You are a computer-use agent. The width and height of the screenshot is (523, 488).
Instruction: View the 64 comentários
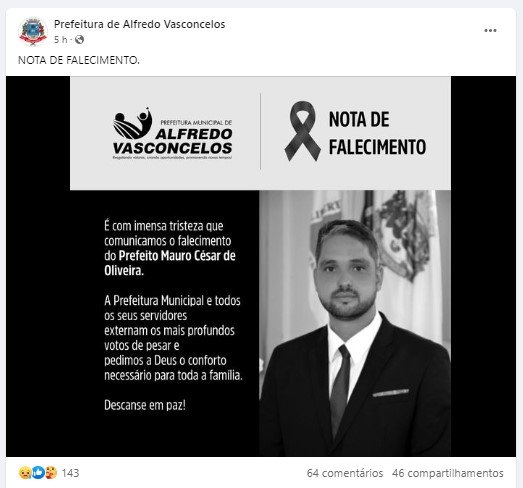tap(345, 473)
